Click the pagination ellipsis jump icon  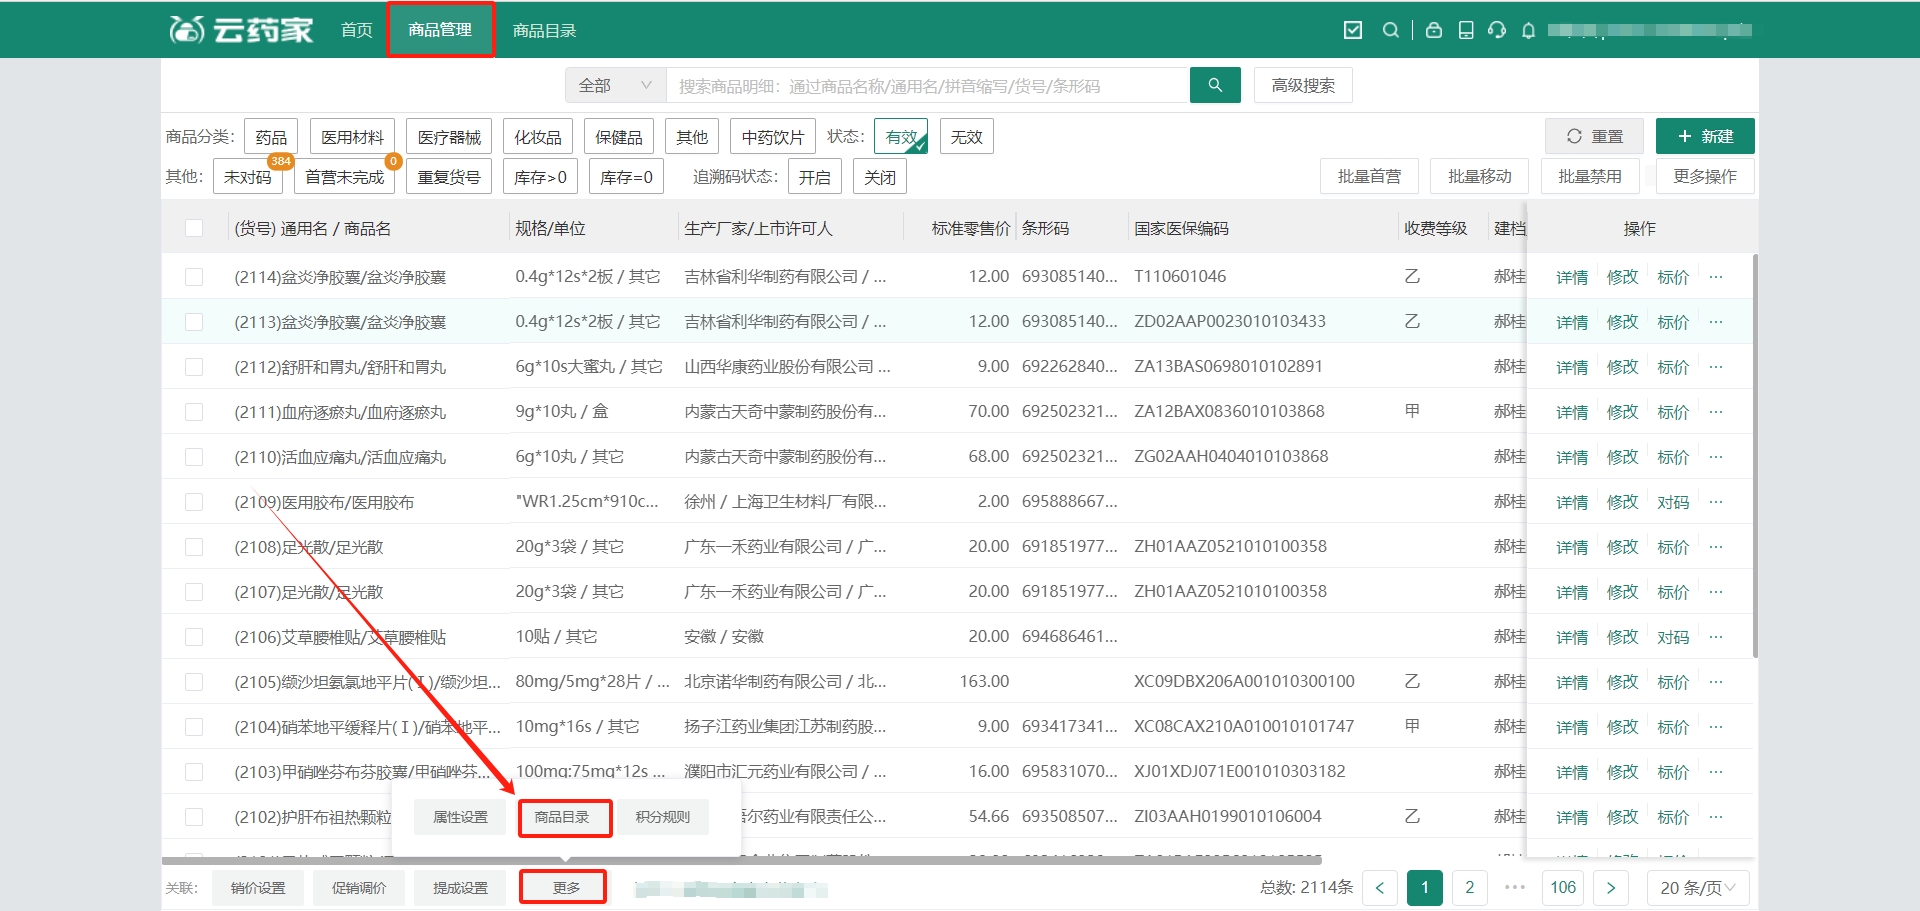[x=1515, y=887]
